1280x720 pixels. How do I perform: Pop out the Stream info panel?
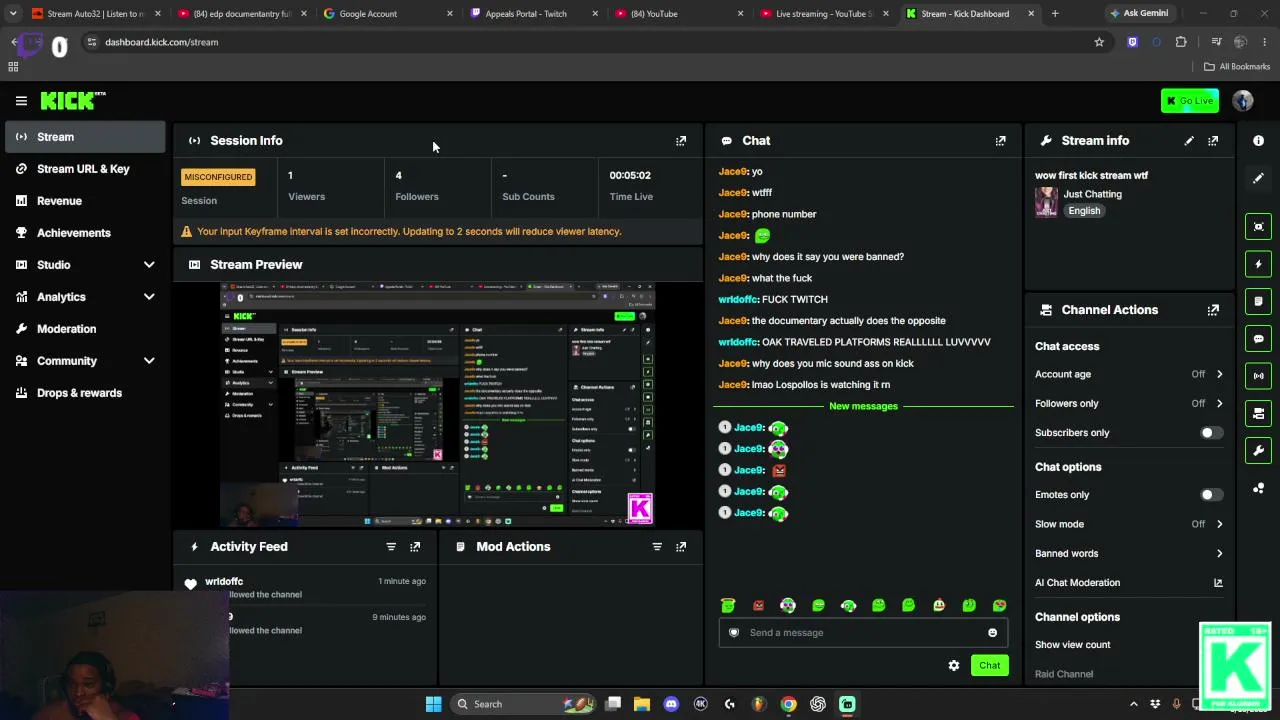1213,141
